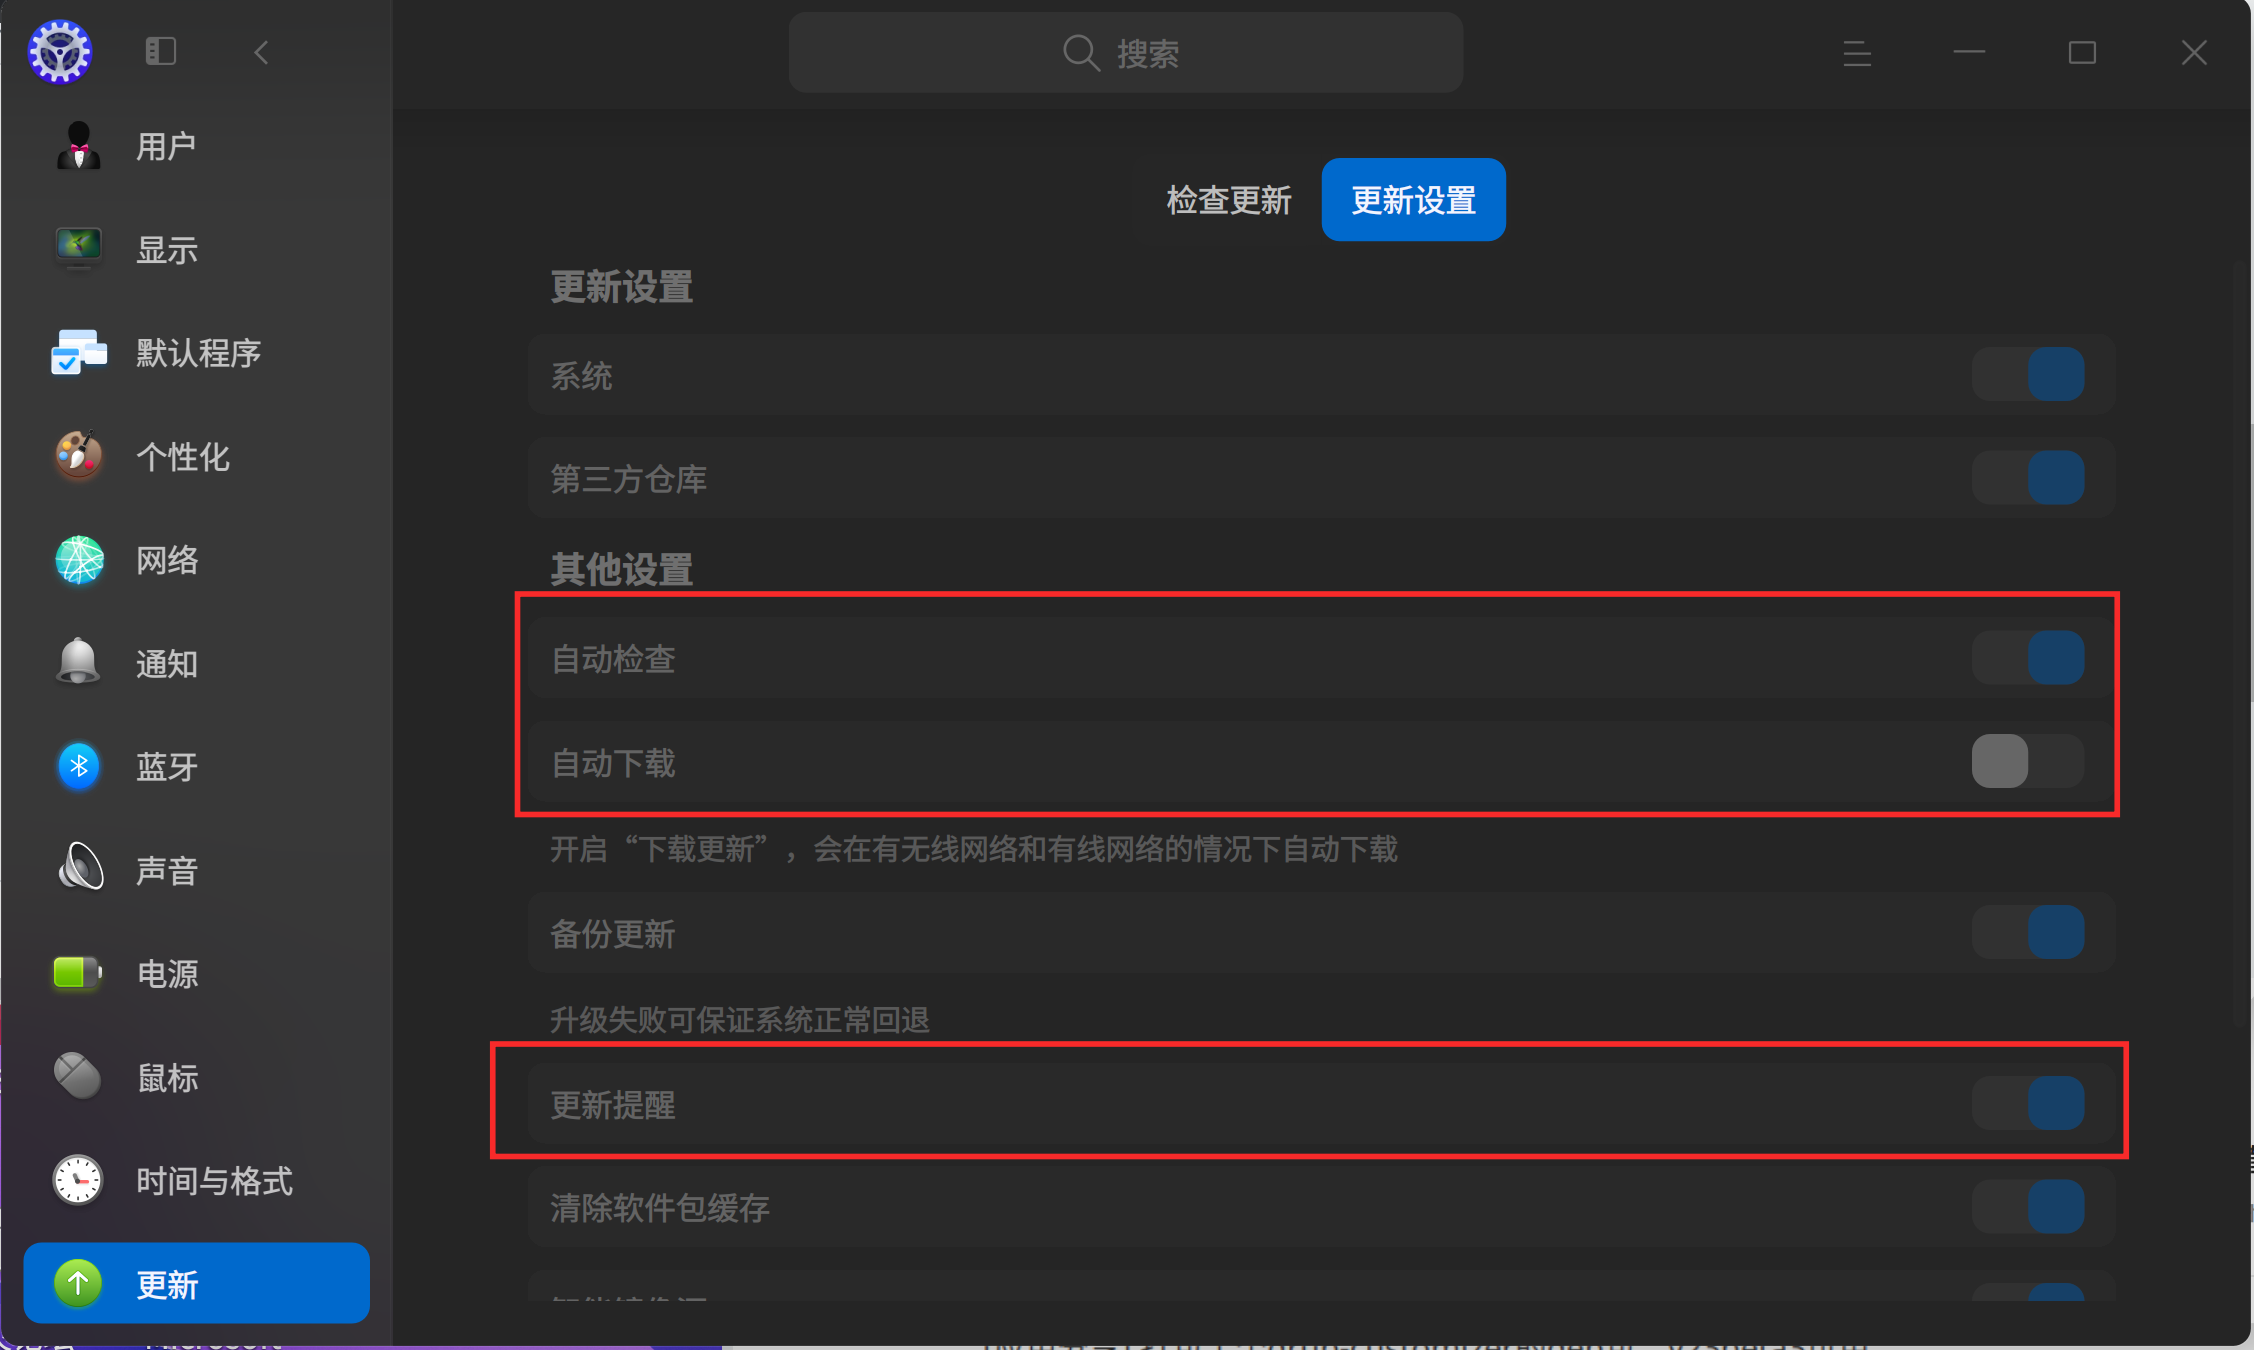
Task: Open the 用户 (Users) settings icon
Action: [79, 146]
